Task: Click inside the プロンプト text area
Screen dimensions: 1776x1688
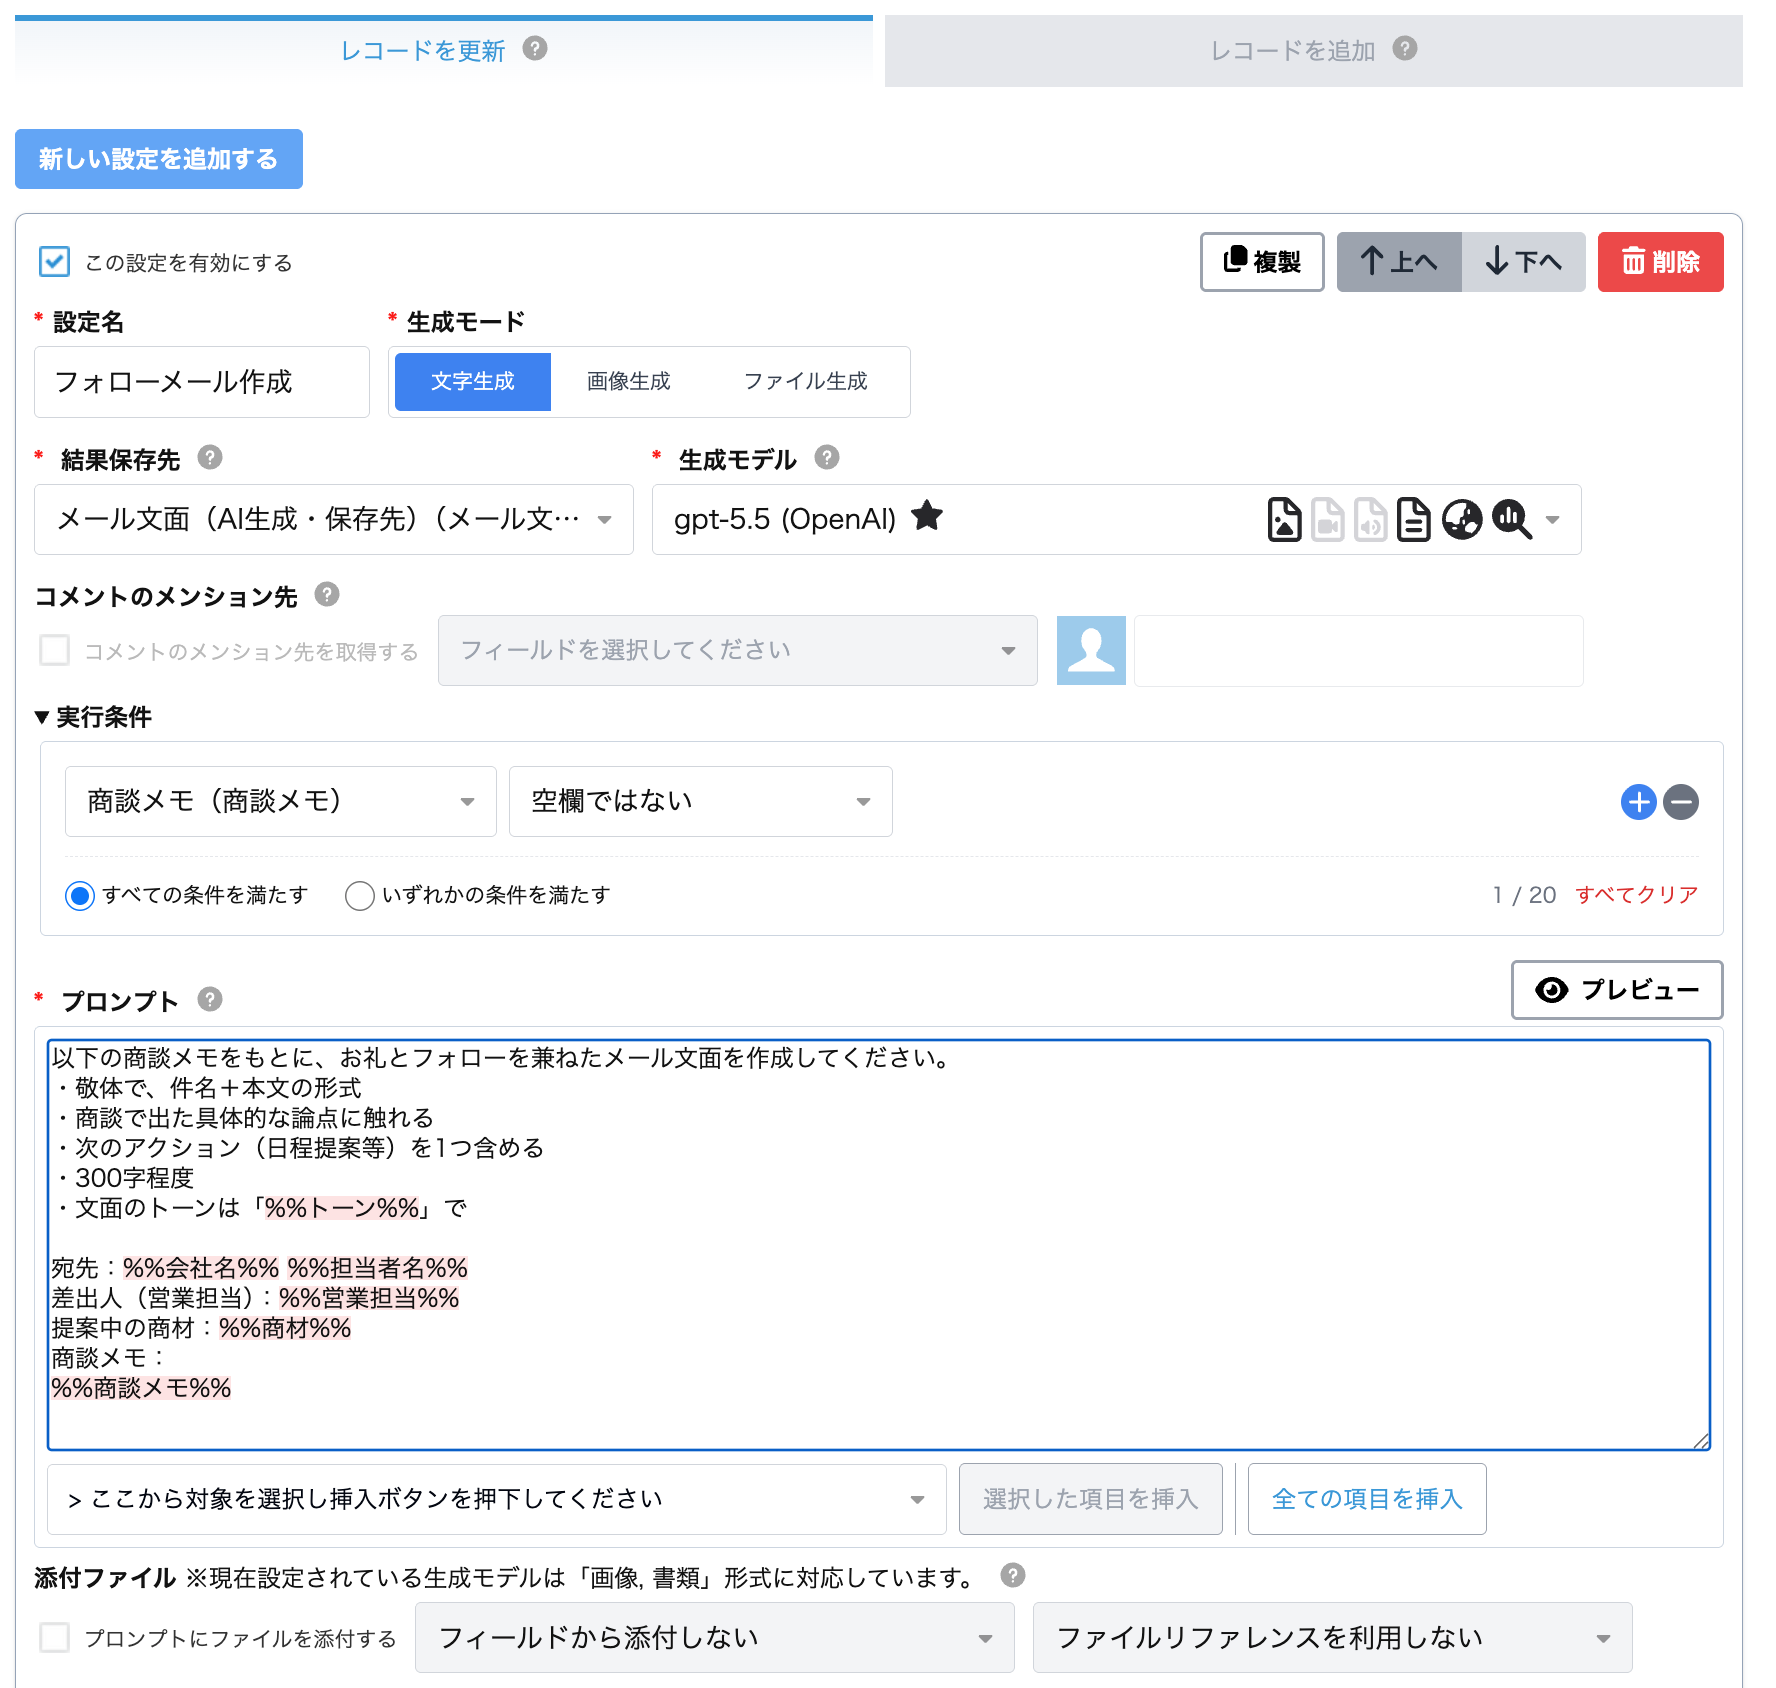Action: click(x=878, y=1244)
